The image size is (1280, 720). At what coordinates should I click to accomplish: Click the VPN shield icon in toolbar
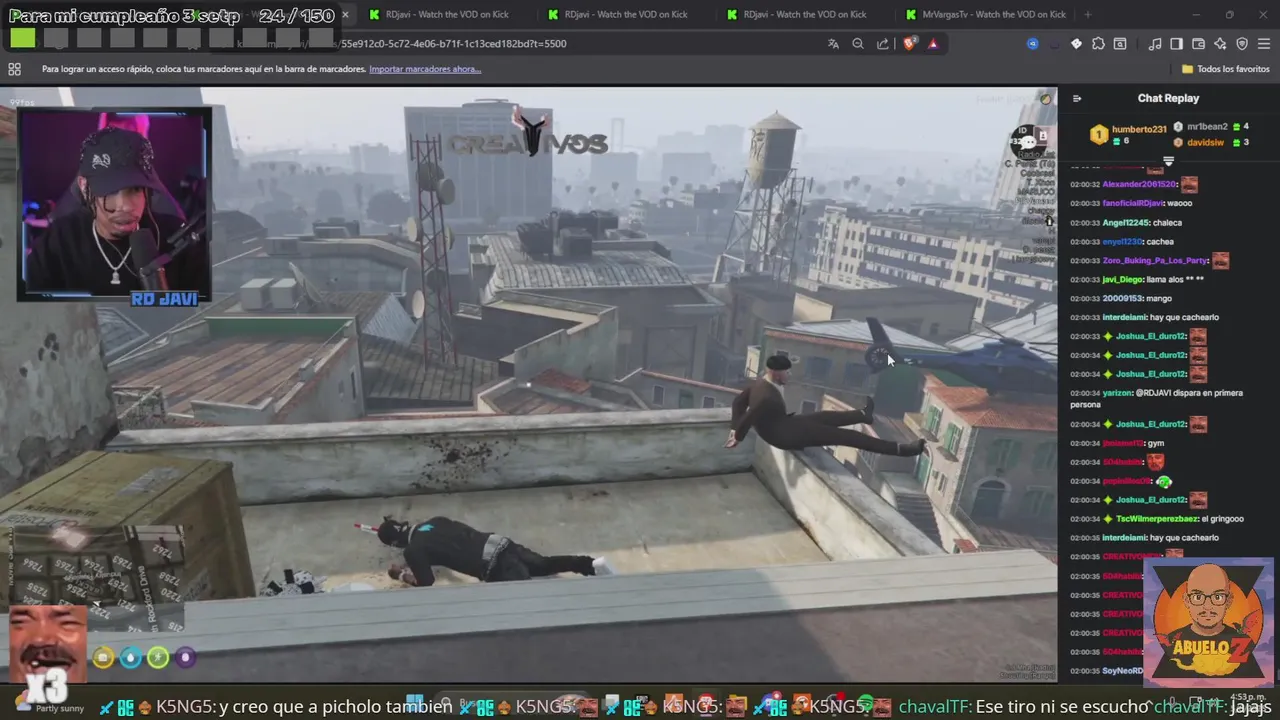[1242, 44]
